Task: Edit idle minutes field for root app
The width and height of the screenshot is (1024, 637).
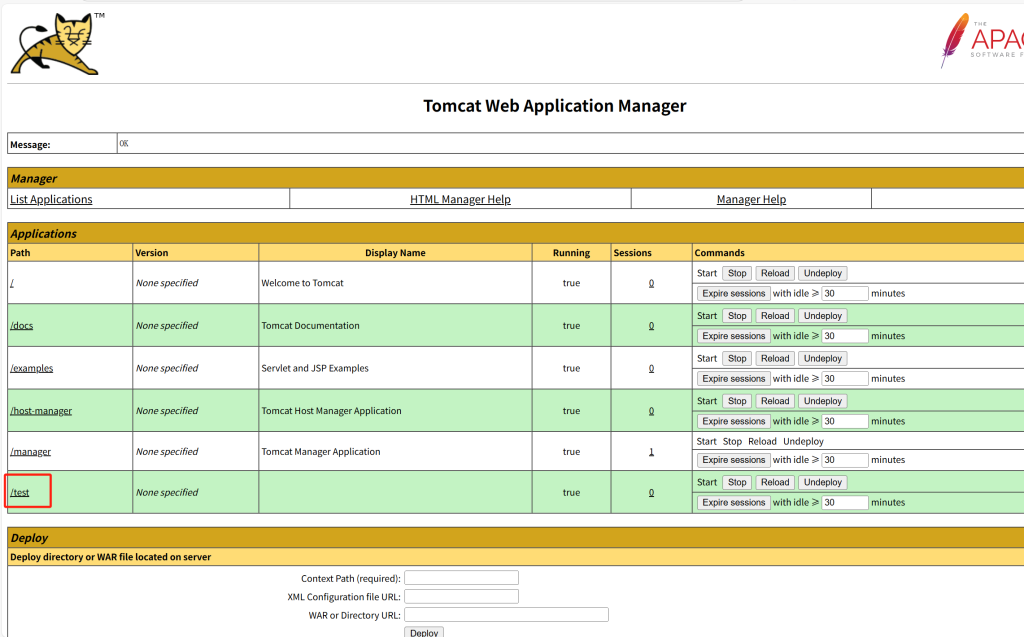Action: (844, 293)
